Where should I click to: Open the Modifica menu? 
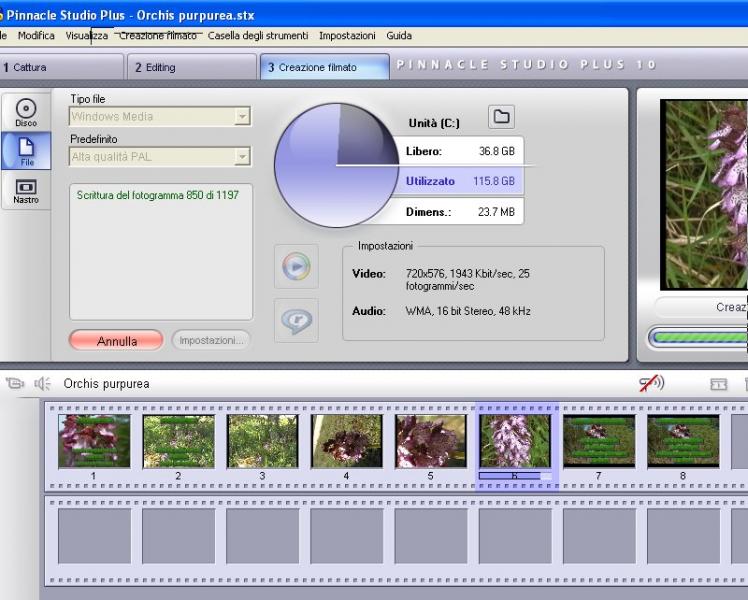pos(36,35)
